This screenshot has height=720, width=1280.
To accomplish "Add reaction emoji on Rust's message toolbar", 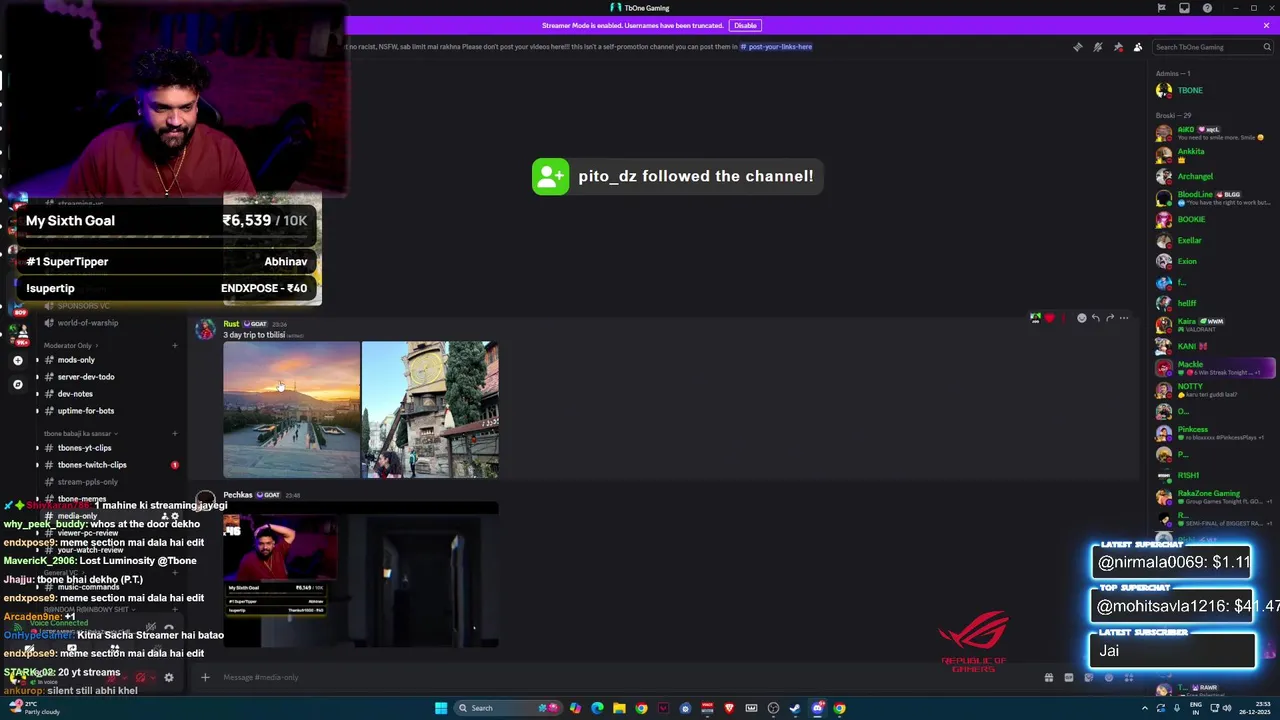I will (x=1081, y=318).
